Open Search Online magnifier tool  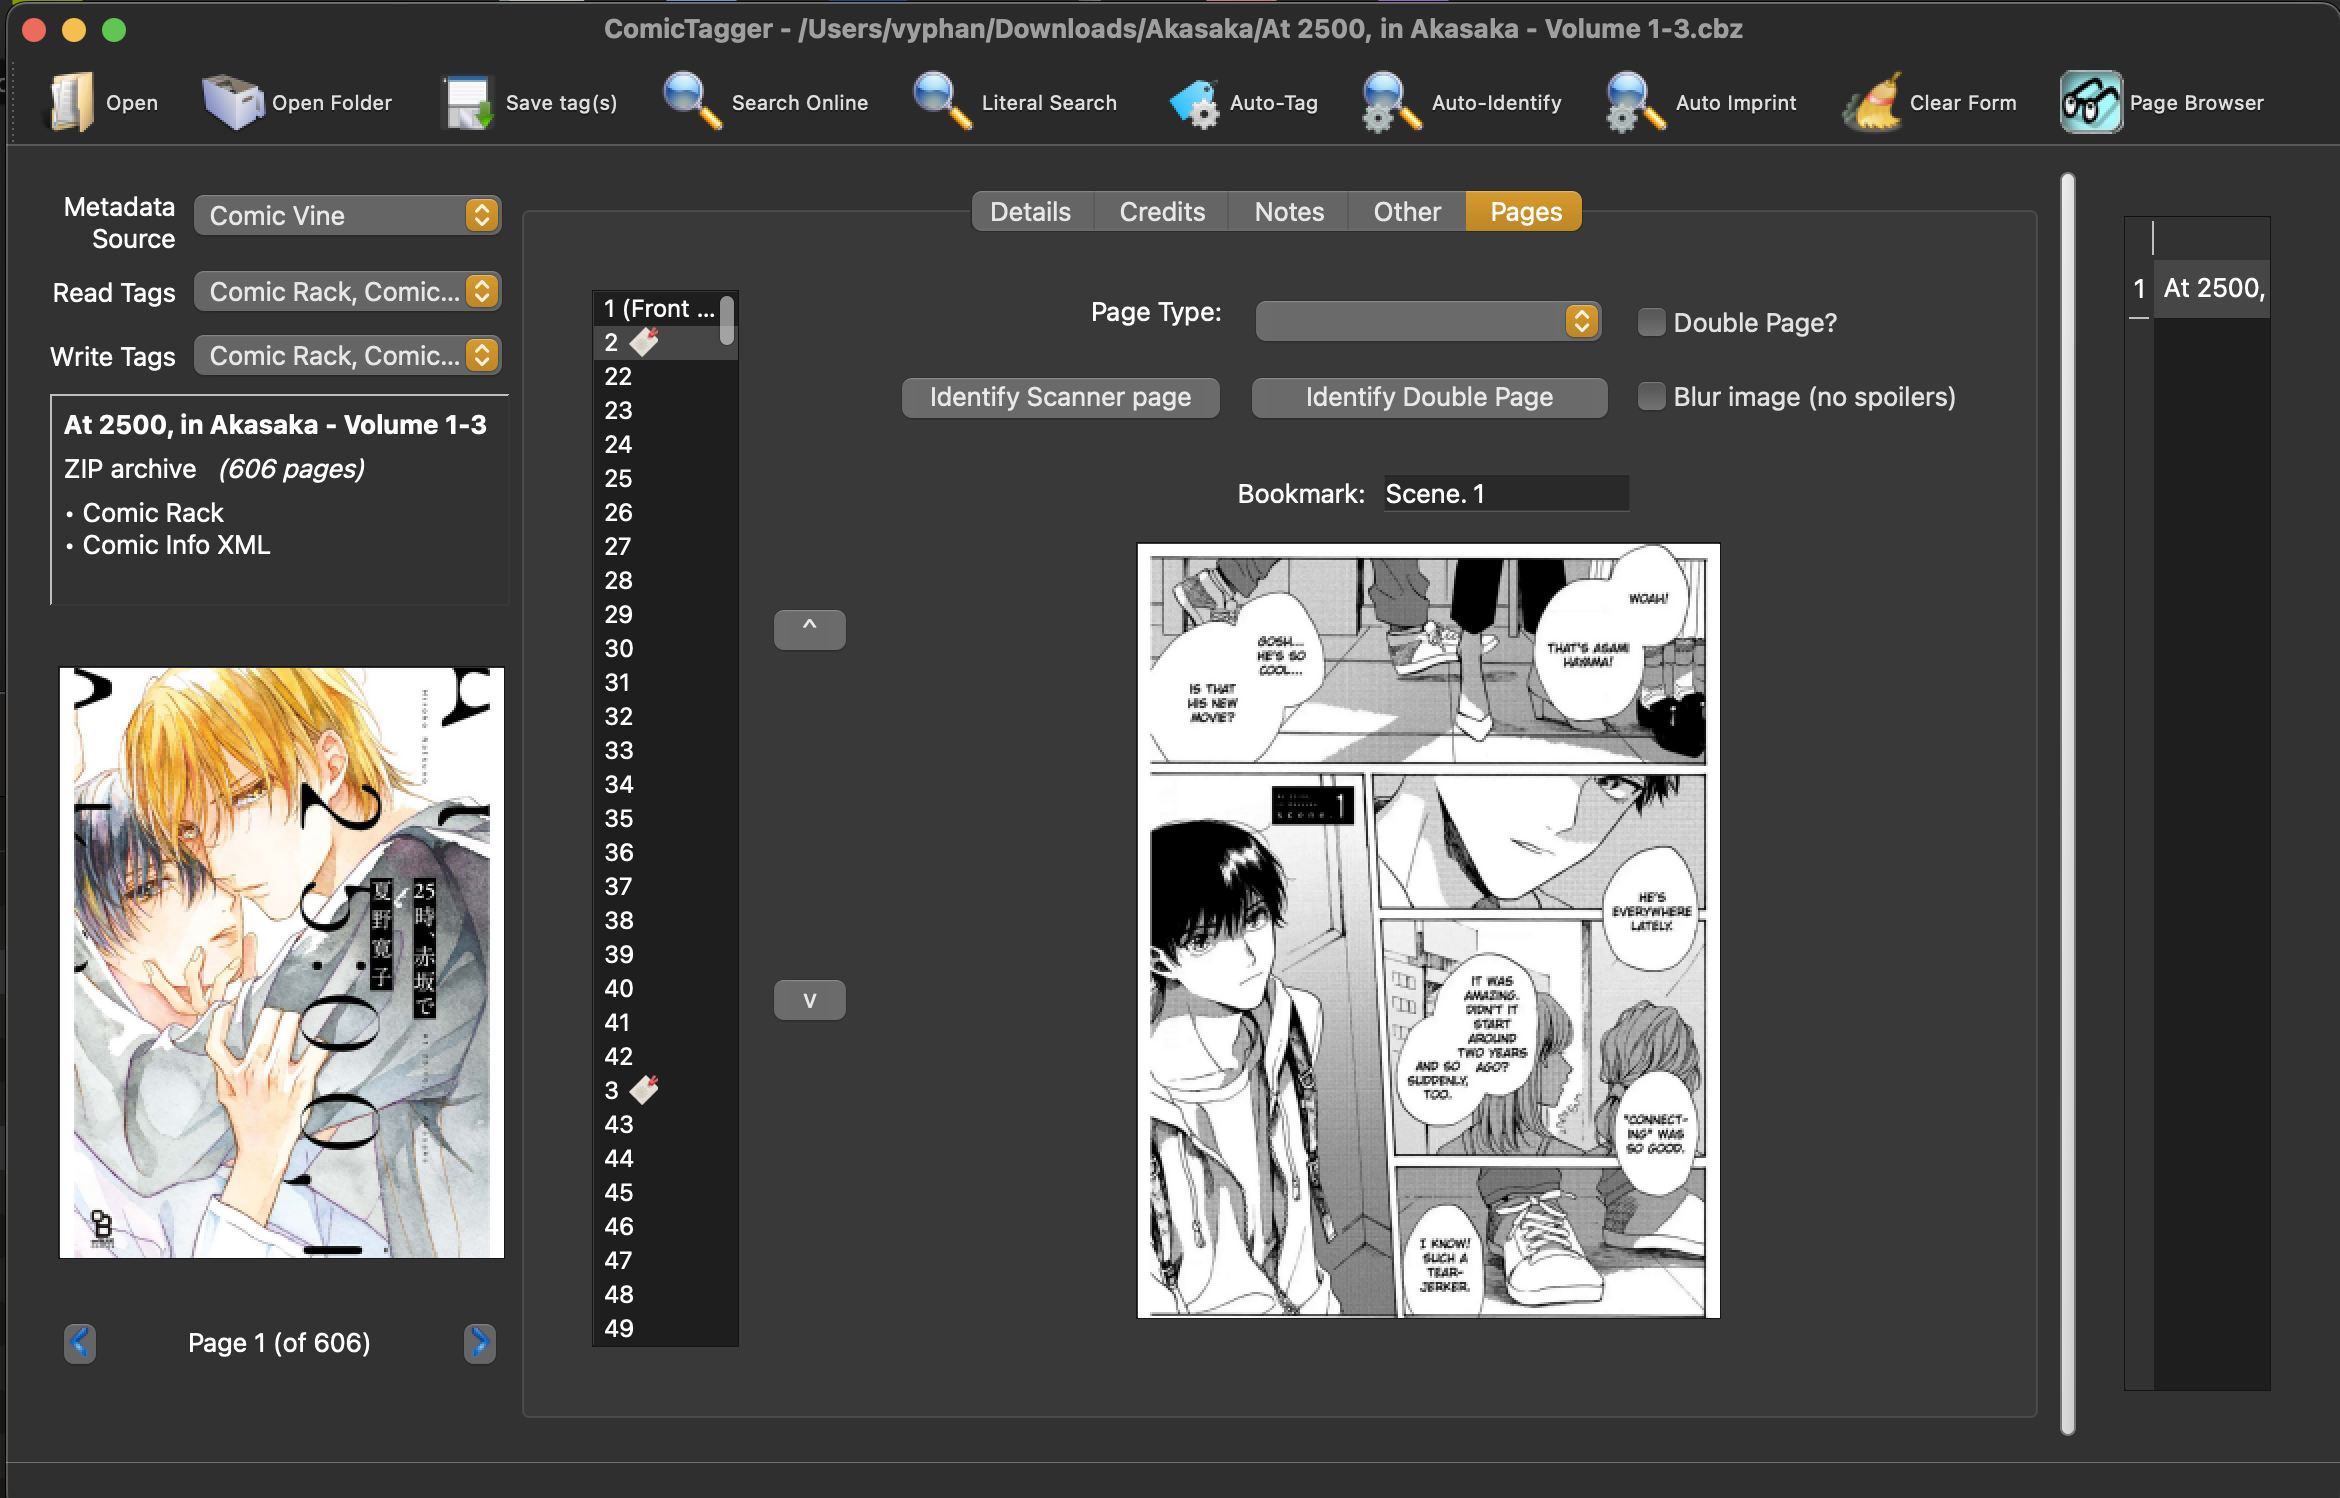pyautogui.click(x=692, y=102)
